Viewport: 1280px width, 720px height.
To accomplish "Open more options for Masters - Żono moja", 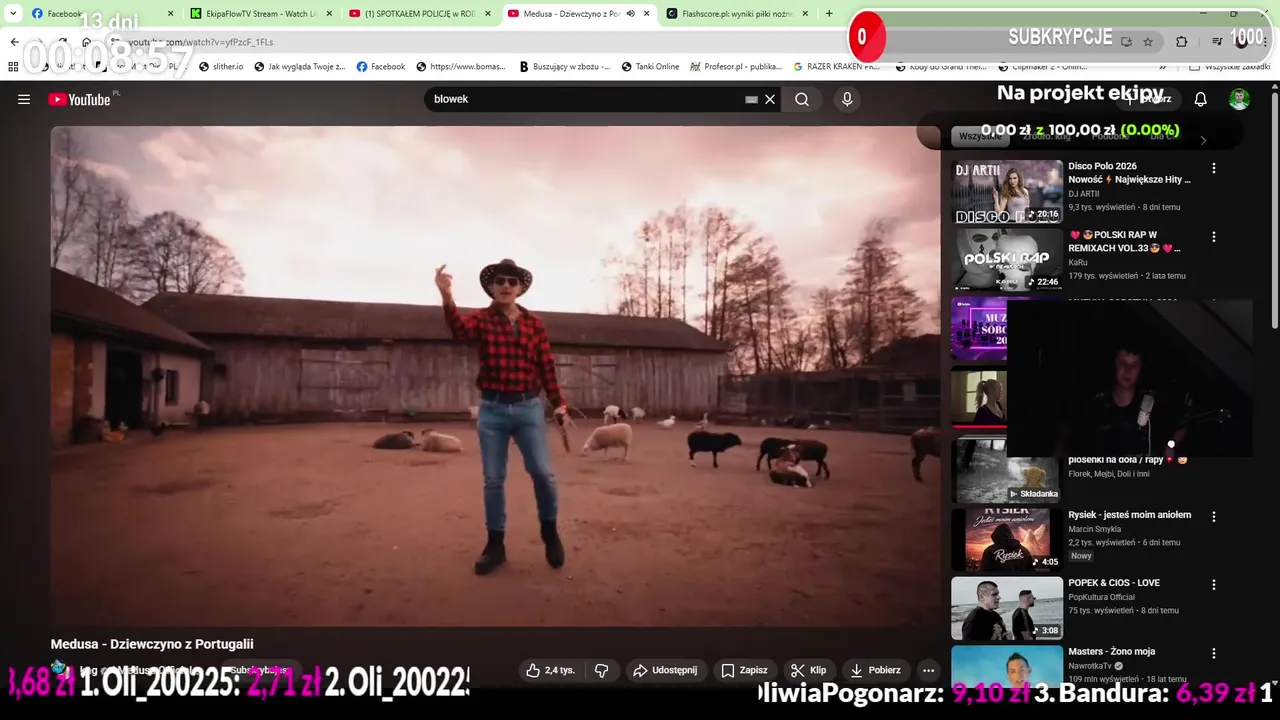I will pos(1214,653).
